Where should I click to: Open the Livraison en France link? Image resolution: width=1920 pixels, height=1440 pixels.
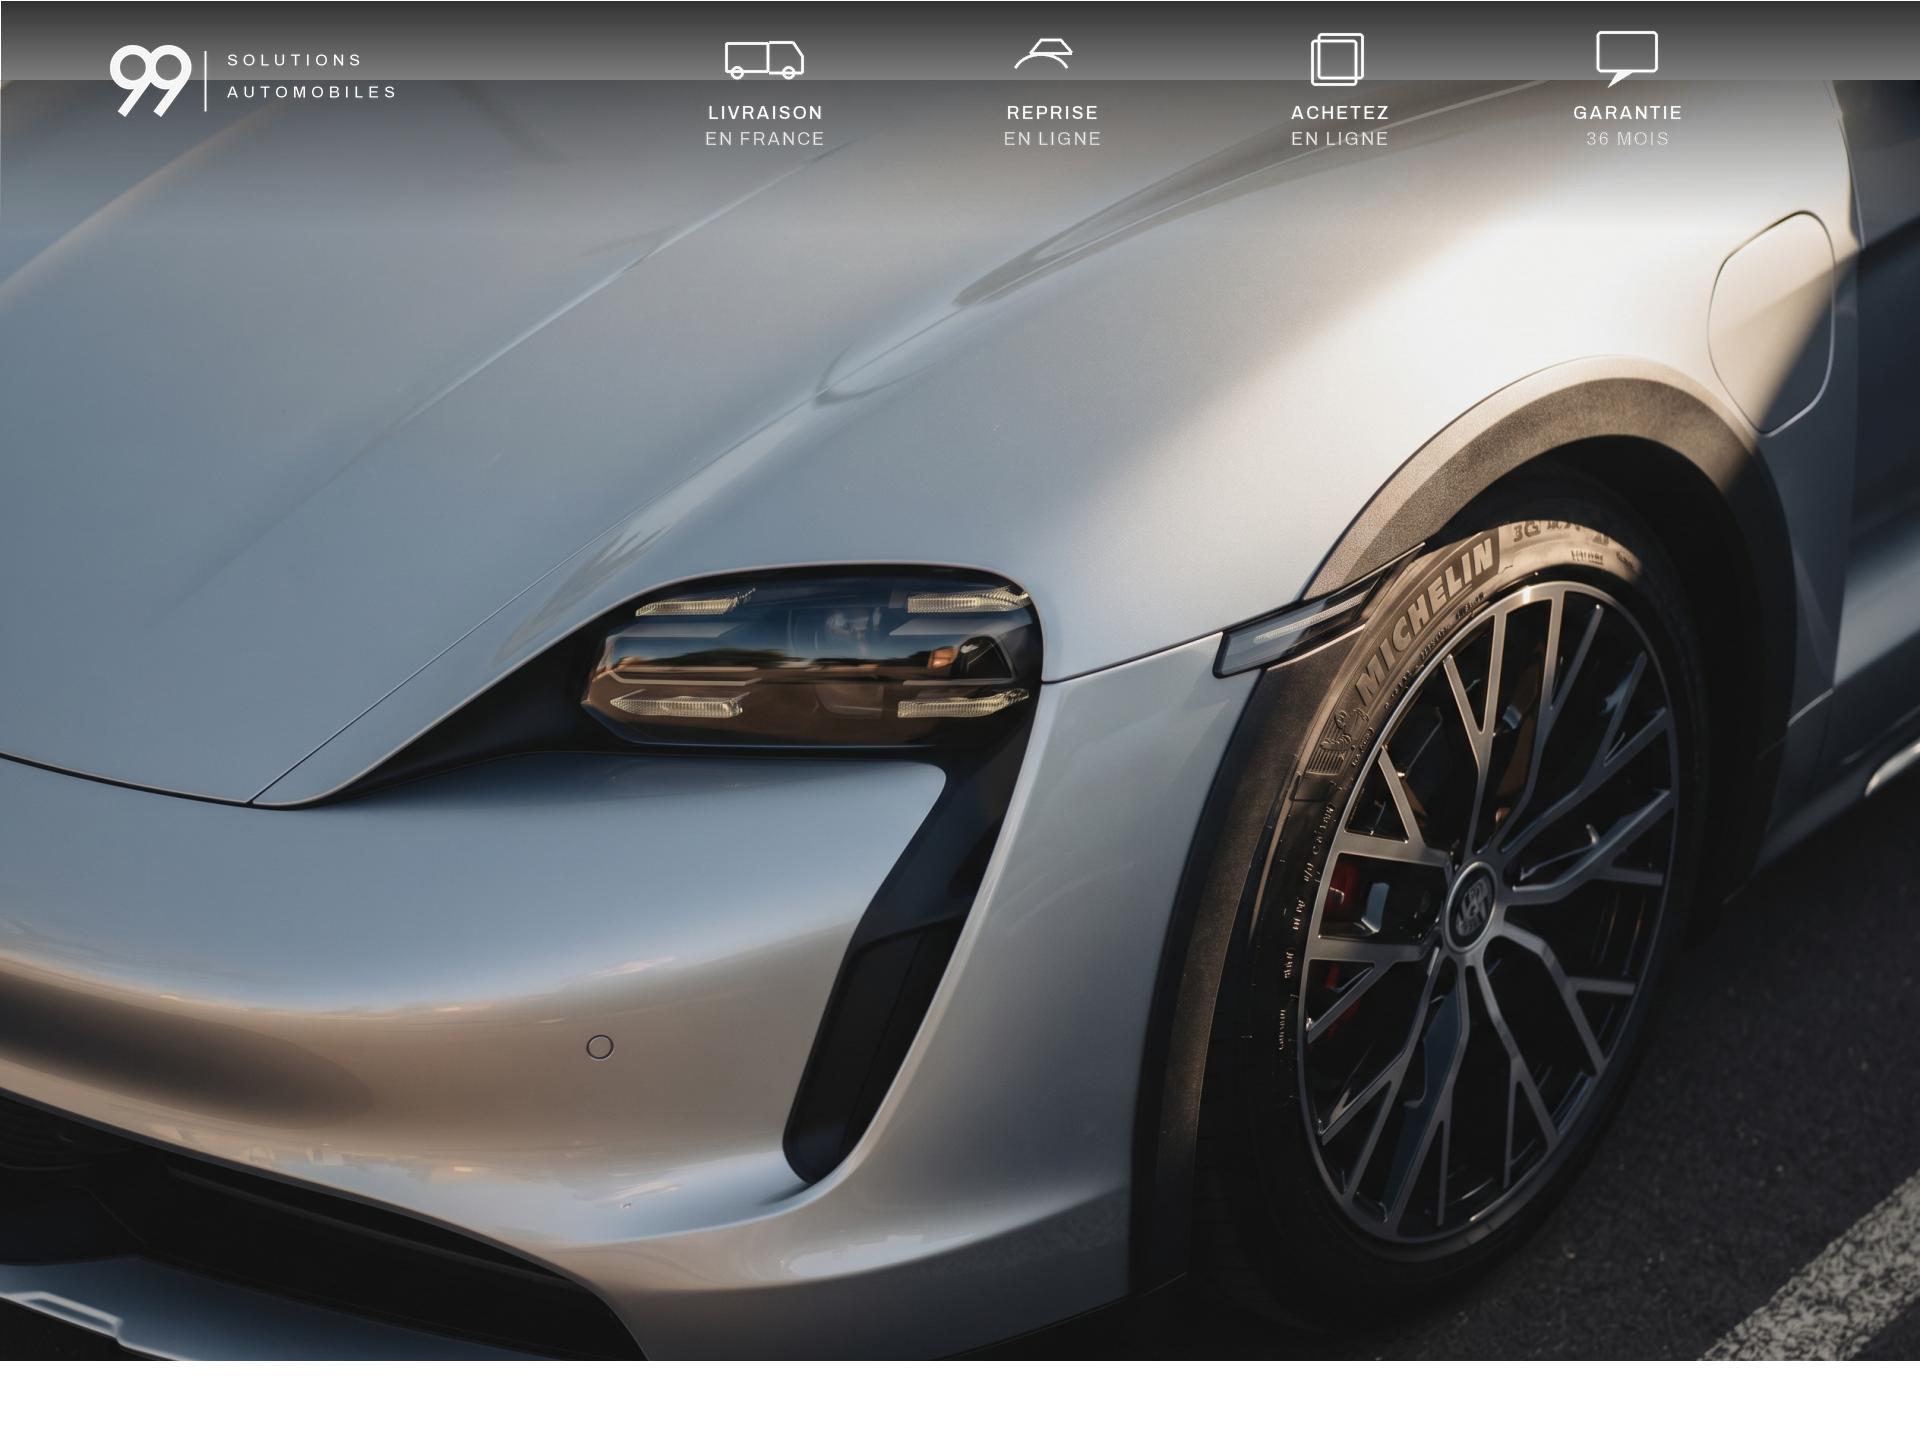click(765, 126)
